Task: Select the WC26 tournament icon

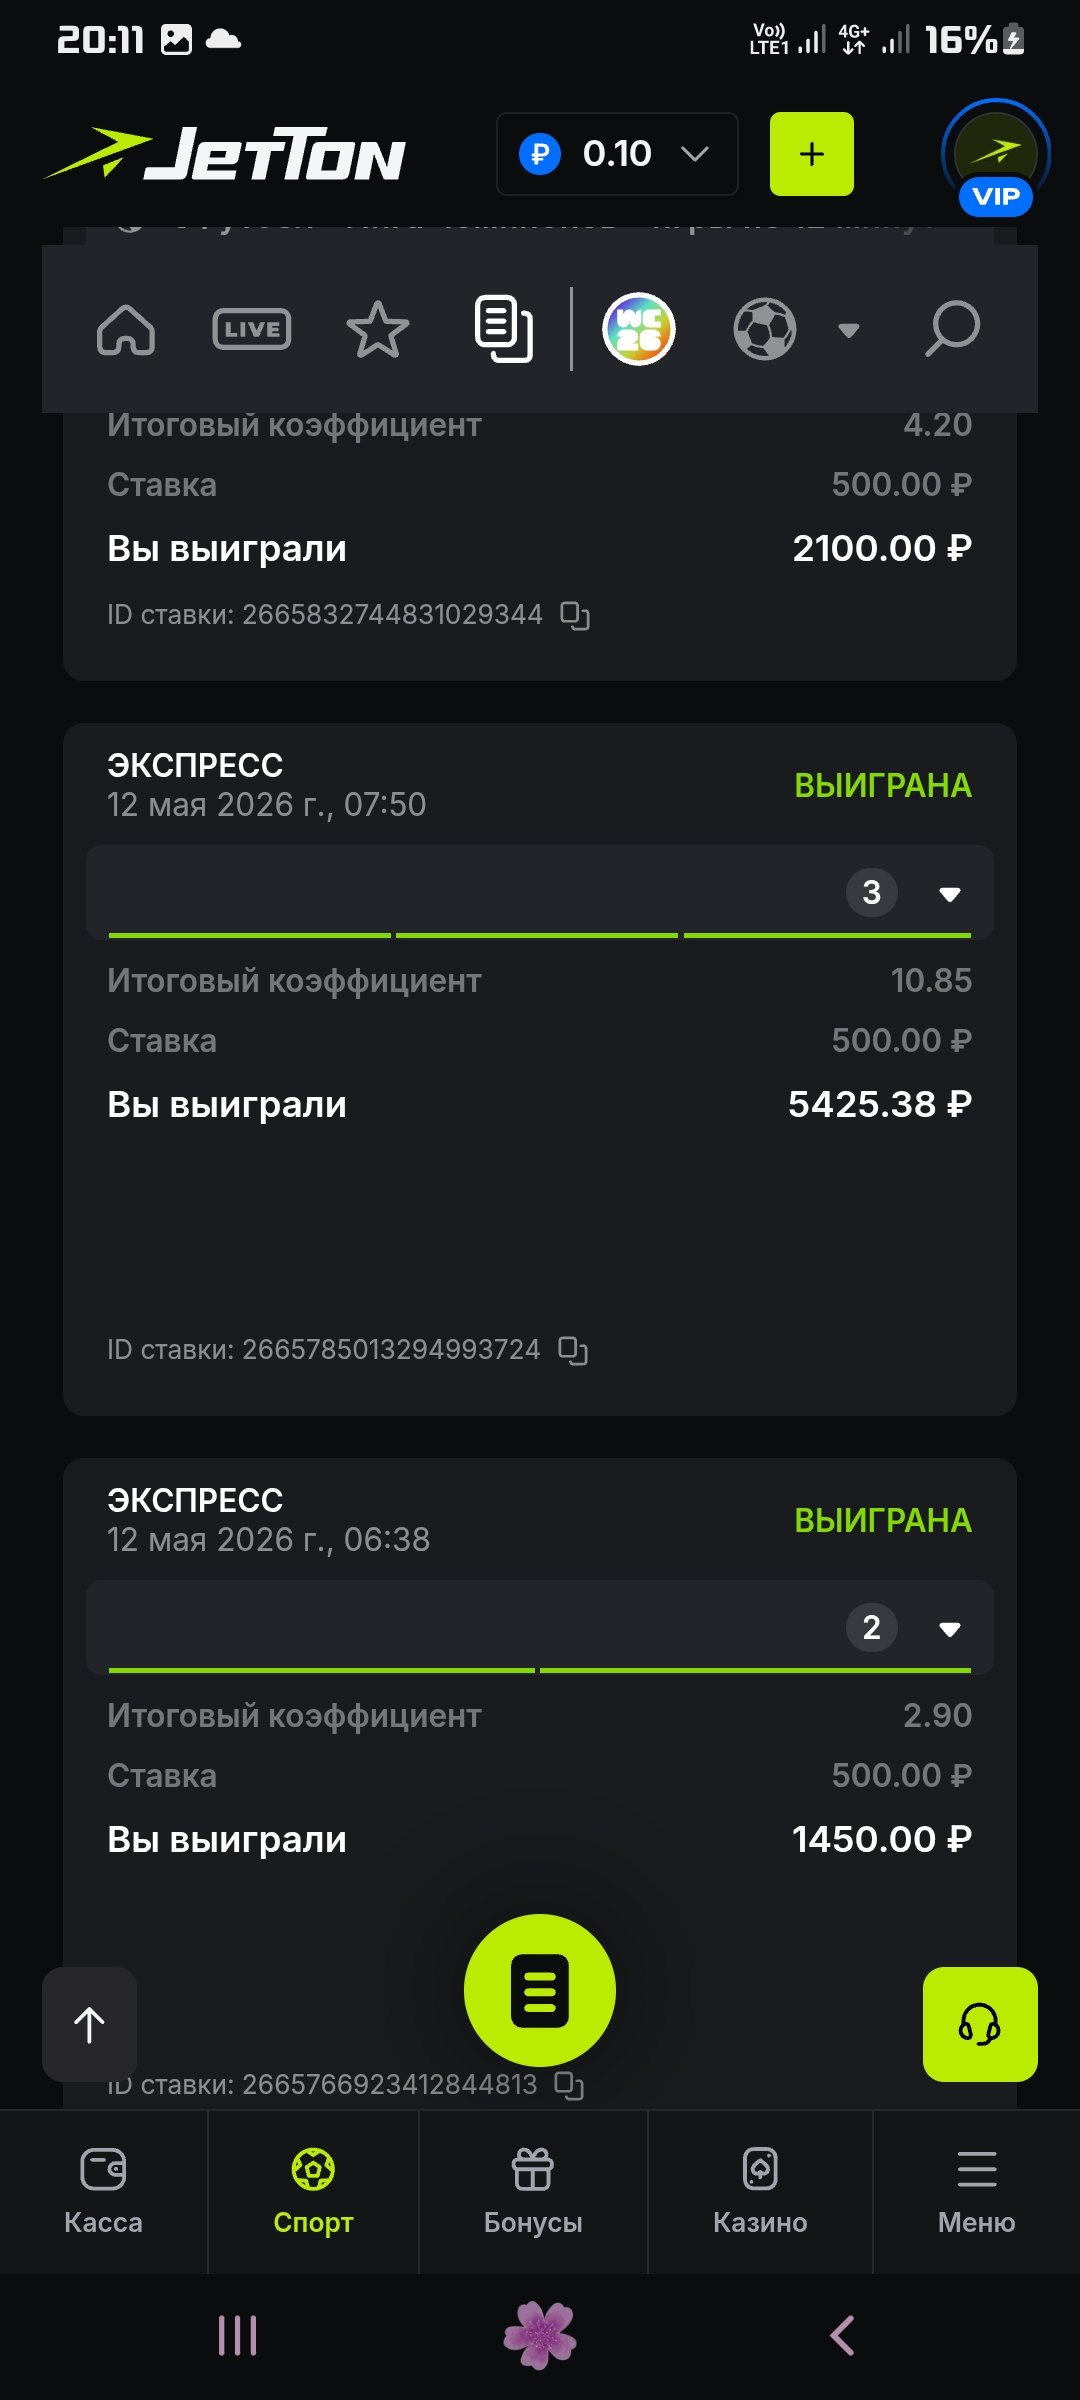Action: click(639, 329)
